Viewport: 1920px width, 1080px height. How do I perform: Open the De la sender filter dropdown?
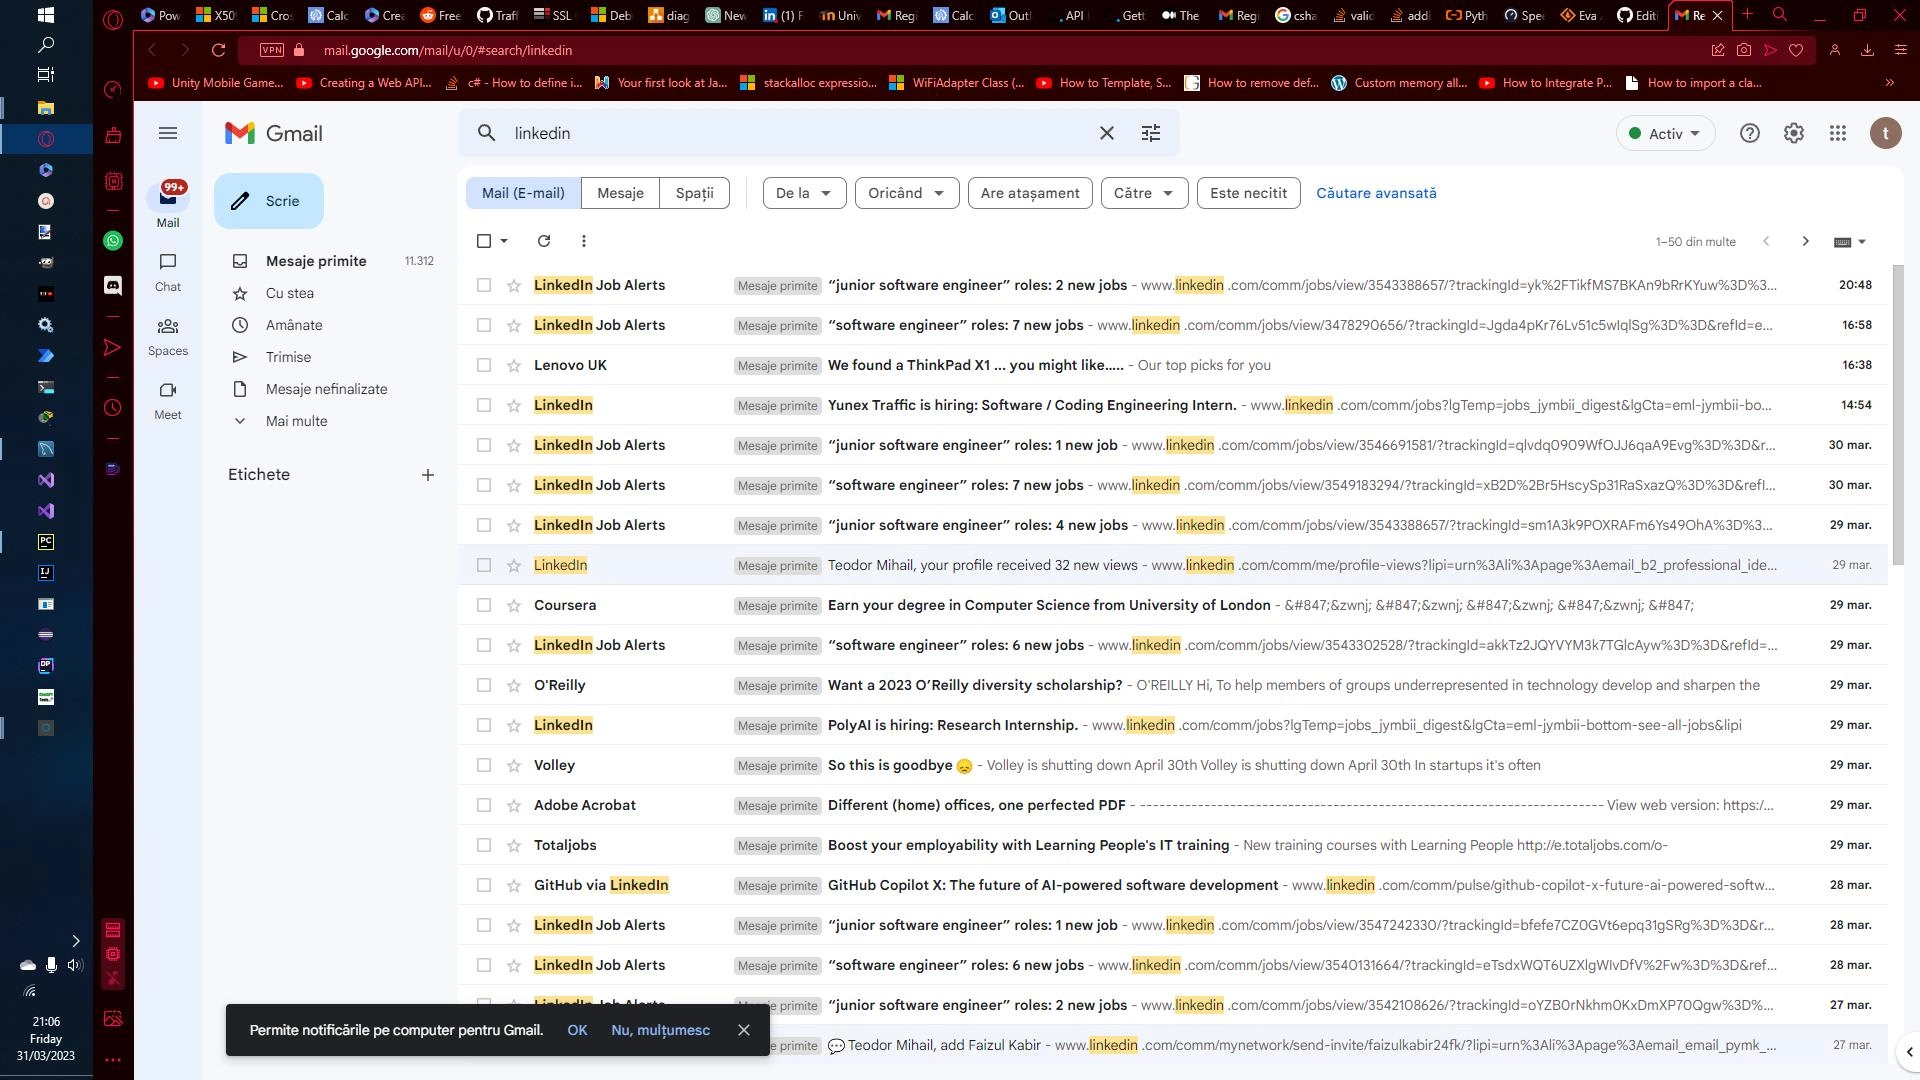(x=804, y=193)
